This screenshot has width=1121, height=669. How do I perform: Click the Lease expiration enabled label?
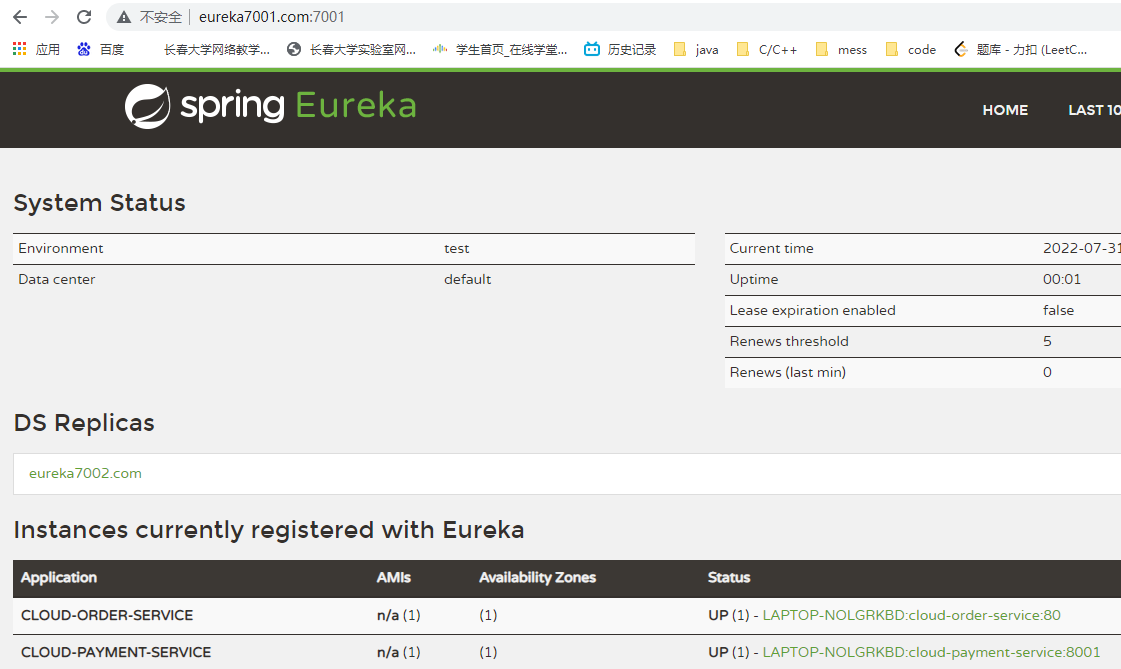tap(812, 310)
